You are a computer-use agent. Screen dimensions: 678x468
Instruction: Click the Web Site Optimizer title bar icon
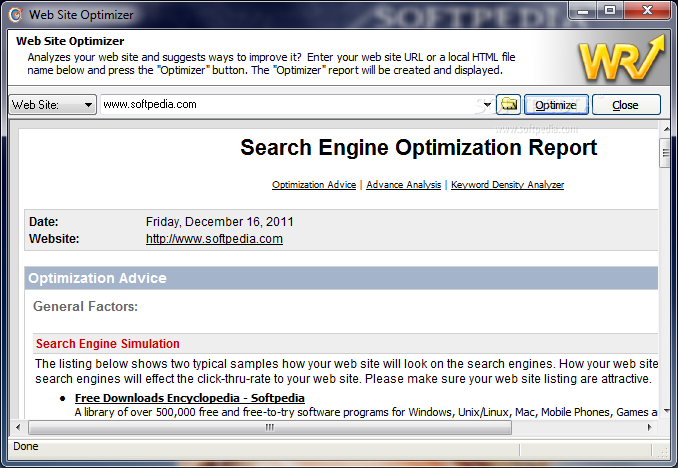(16, 15)
